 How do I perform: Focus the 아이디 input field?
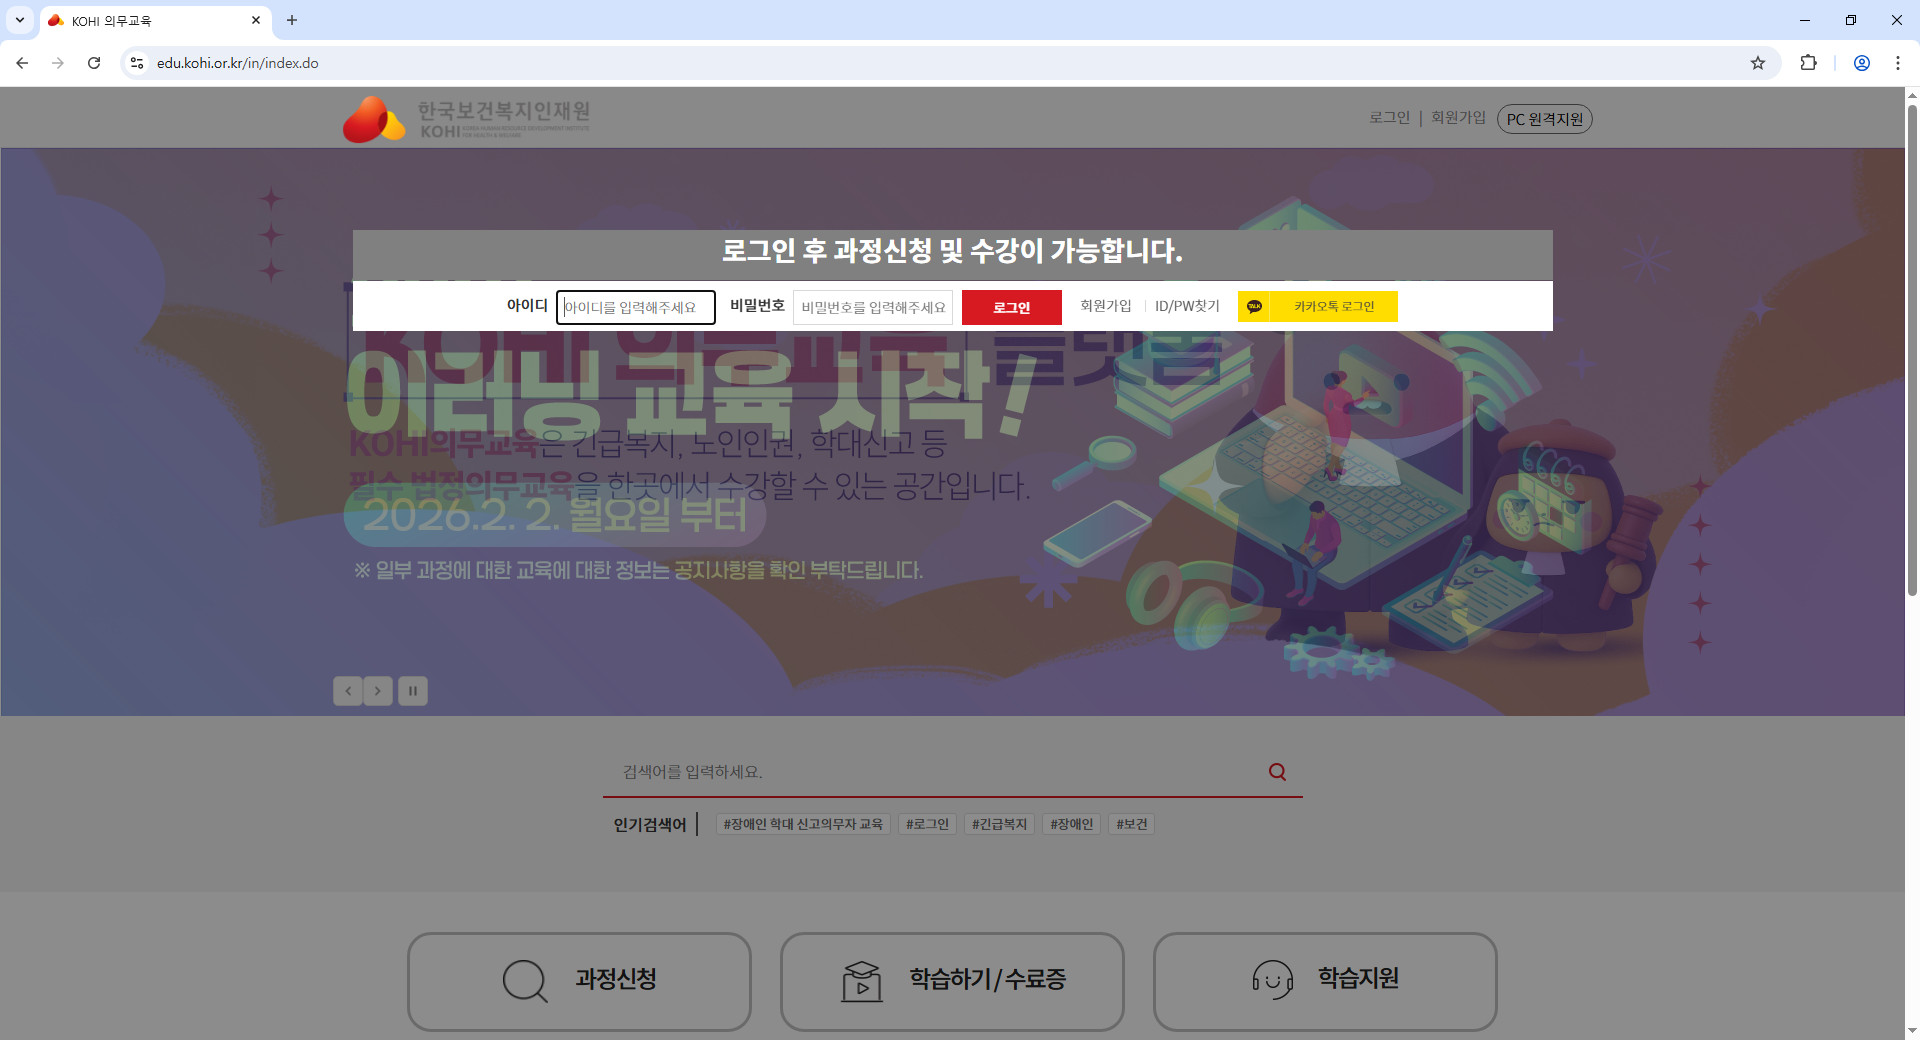[x=636, y=307]
